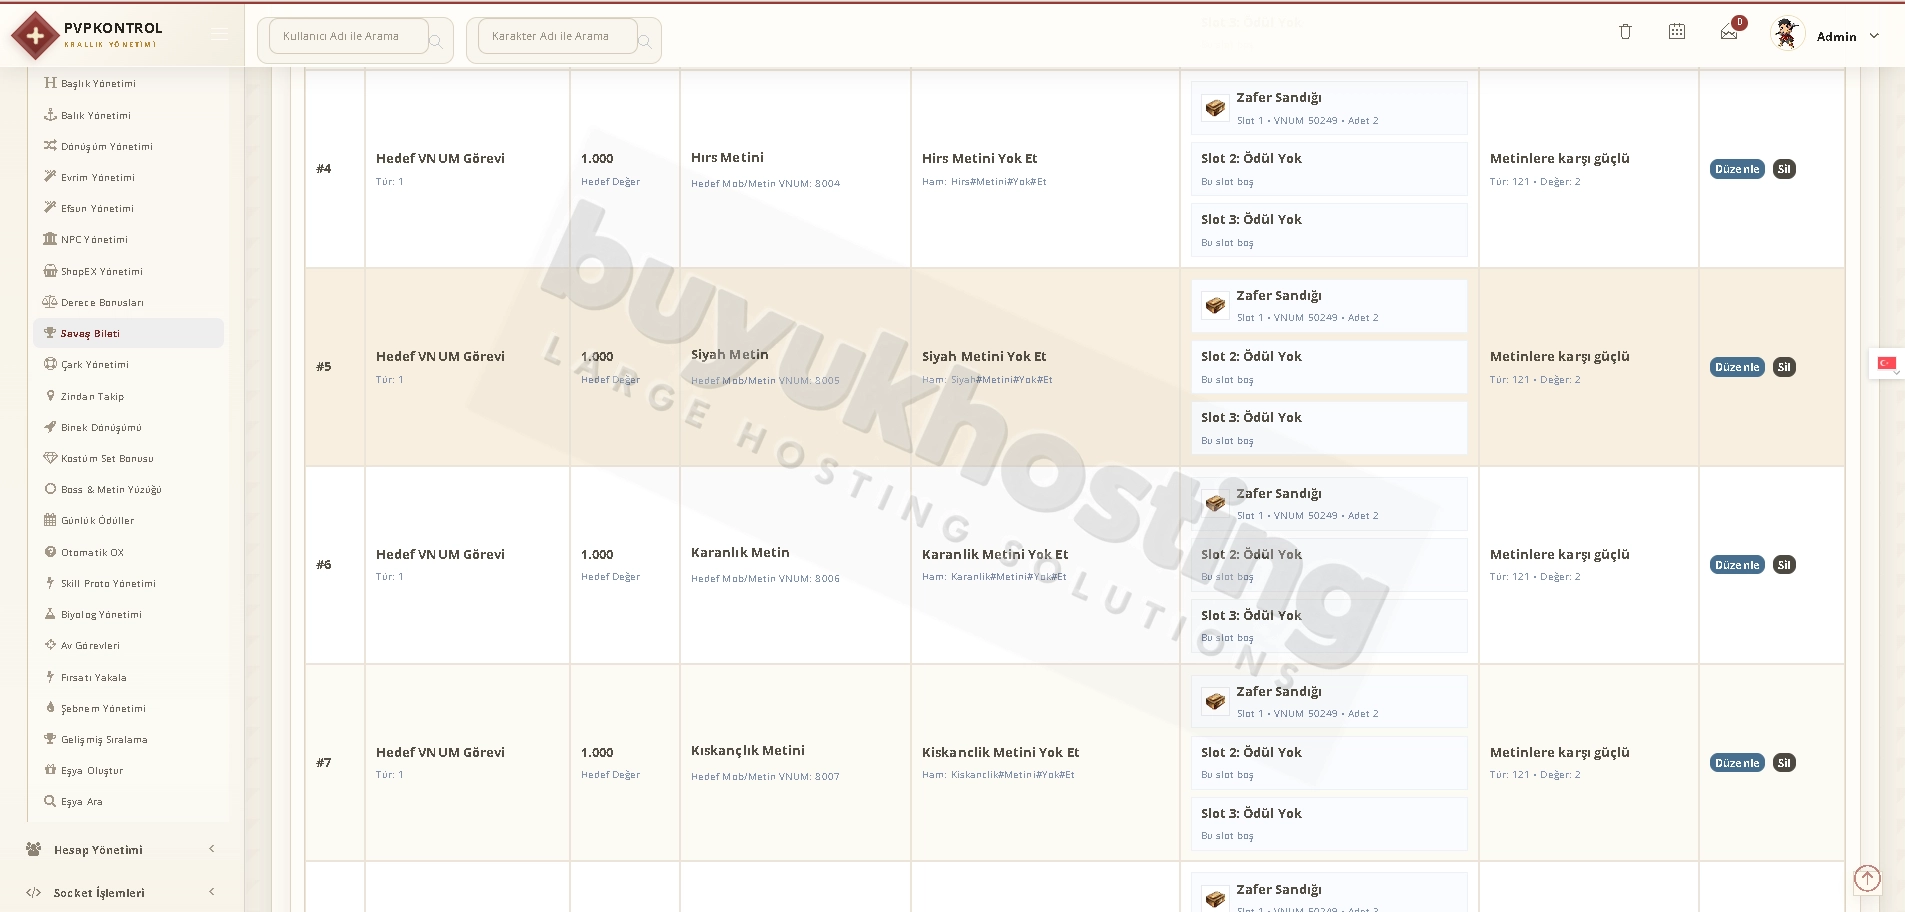Edit row #7 with Düzenle
The width and height of the screenshot is (1905, 912).
point(1738,763)
